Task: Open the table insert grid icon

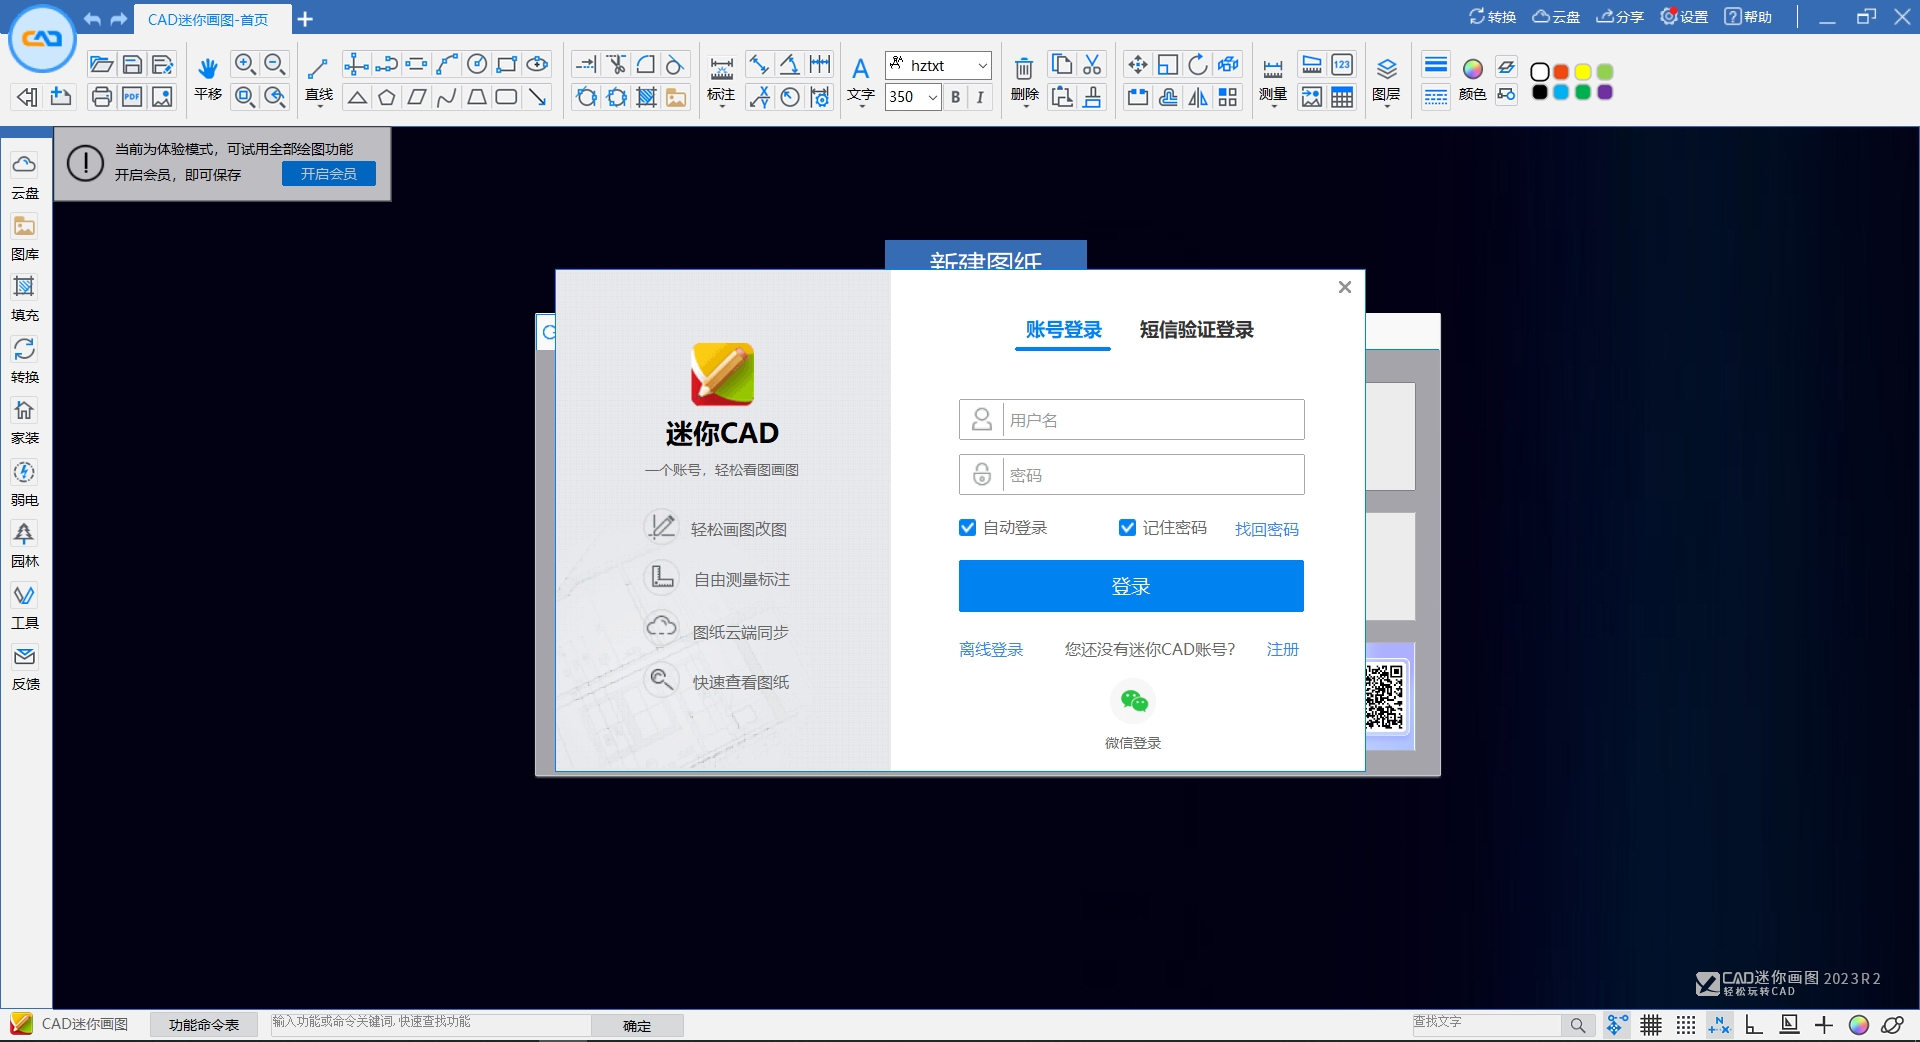Action: pyautogui.click(x=1342, y=97)
